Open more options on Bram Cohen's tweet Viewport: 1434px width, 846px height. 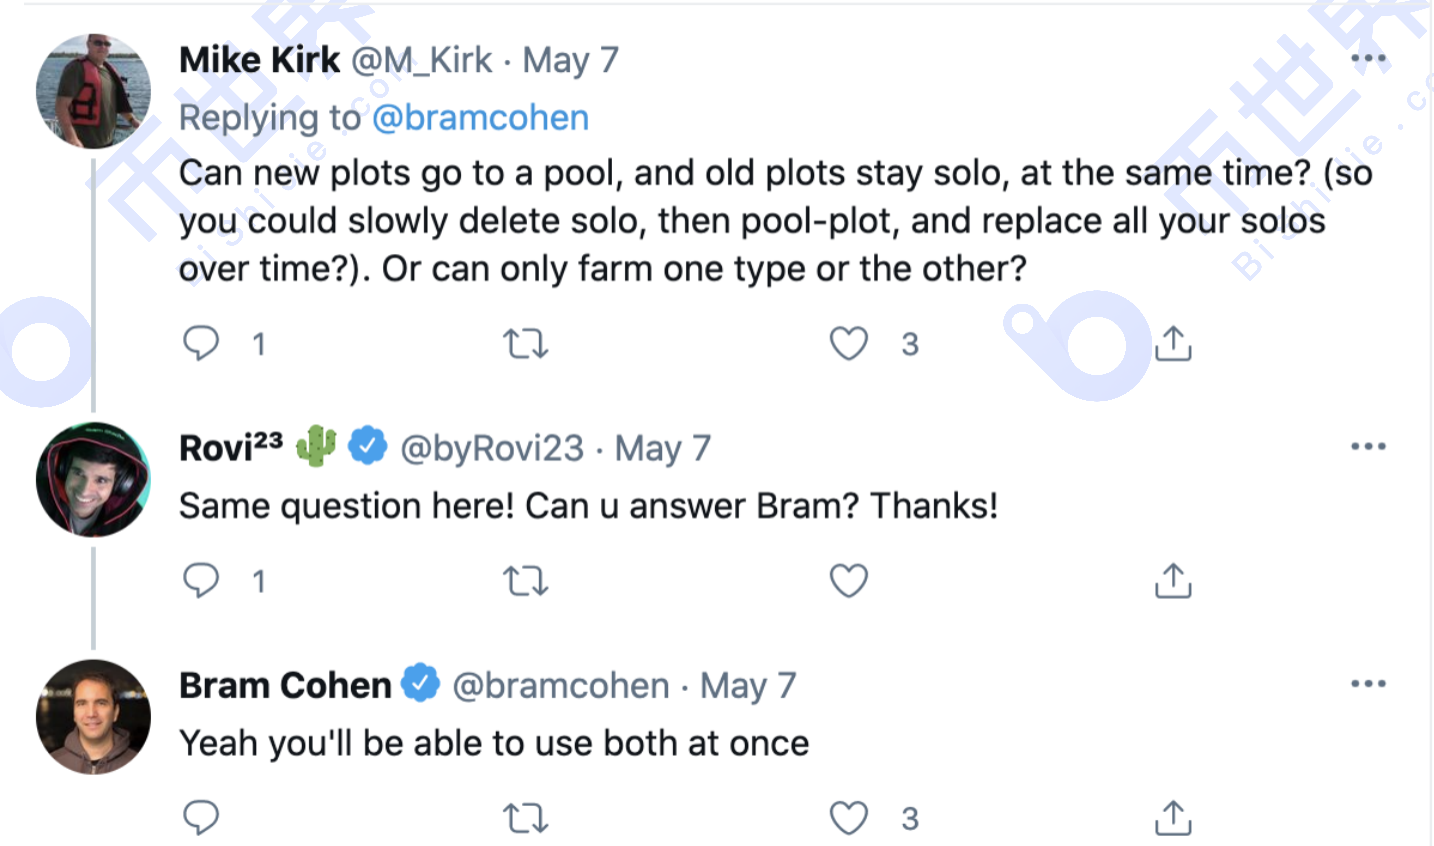pyautogui.click(x=1368, y=684)
